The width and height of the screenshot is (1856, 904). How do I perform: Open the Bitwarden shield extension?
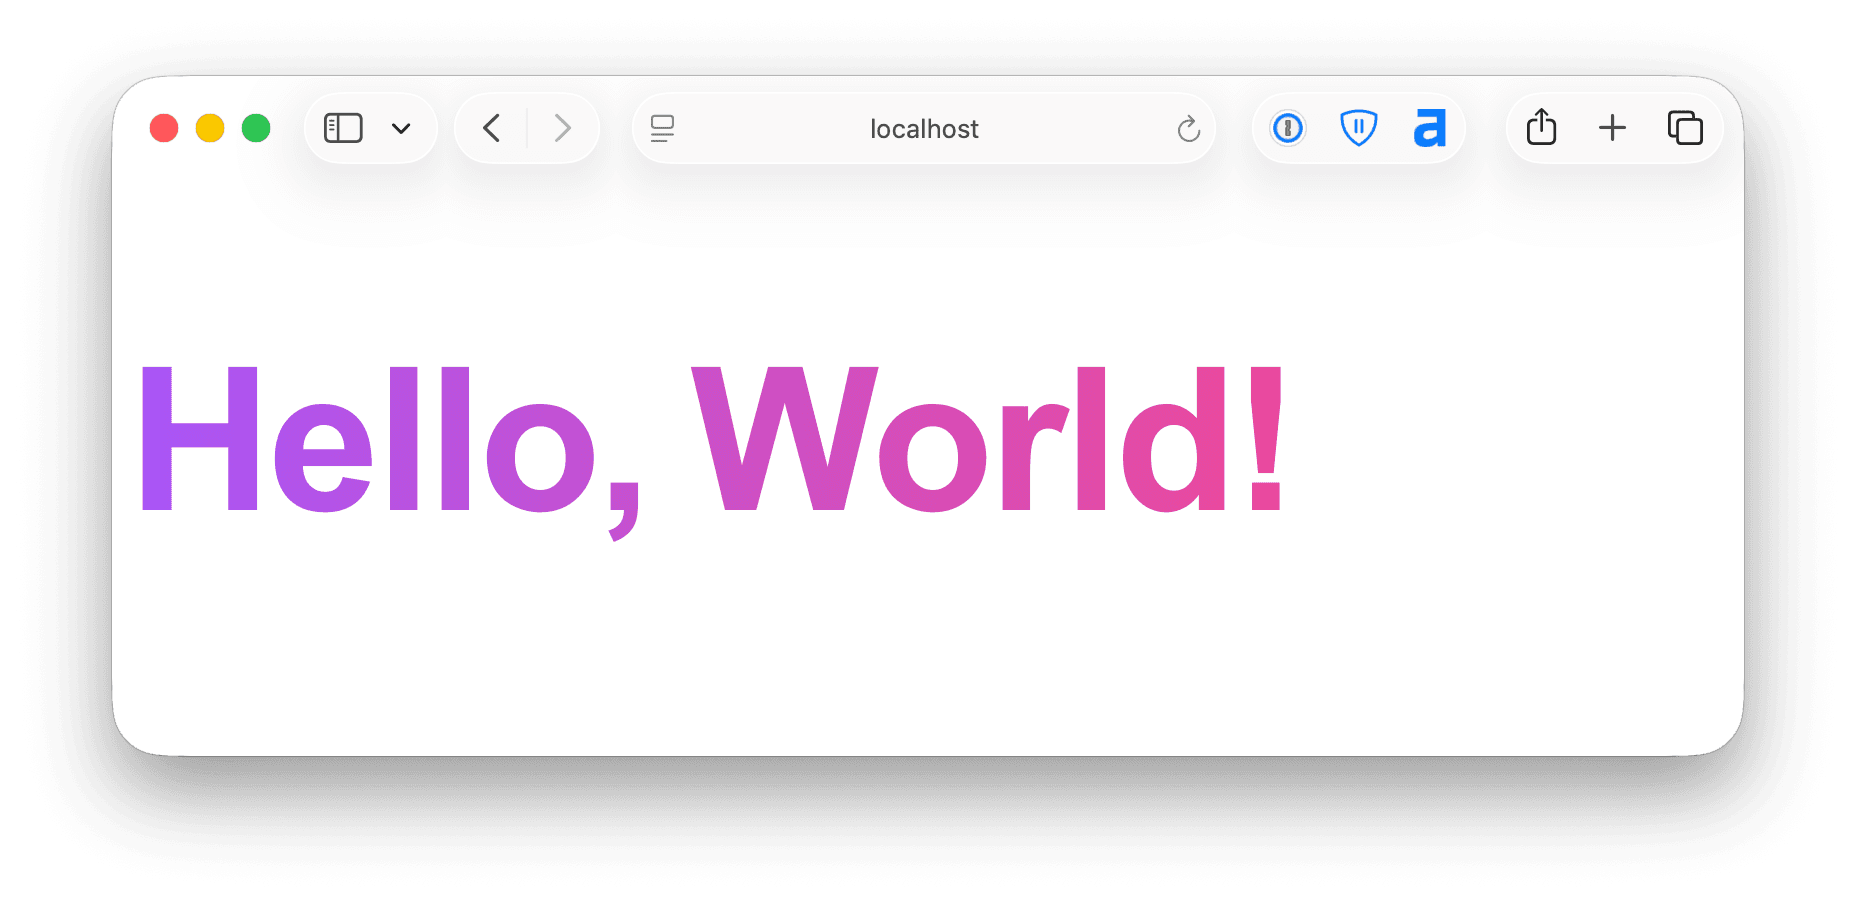click(1358, 128)
